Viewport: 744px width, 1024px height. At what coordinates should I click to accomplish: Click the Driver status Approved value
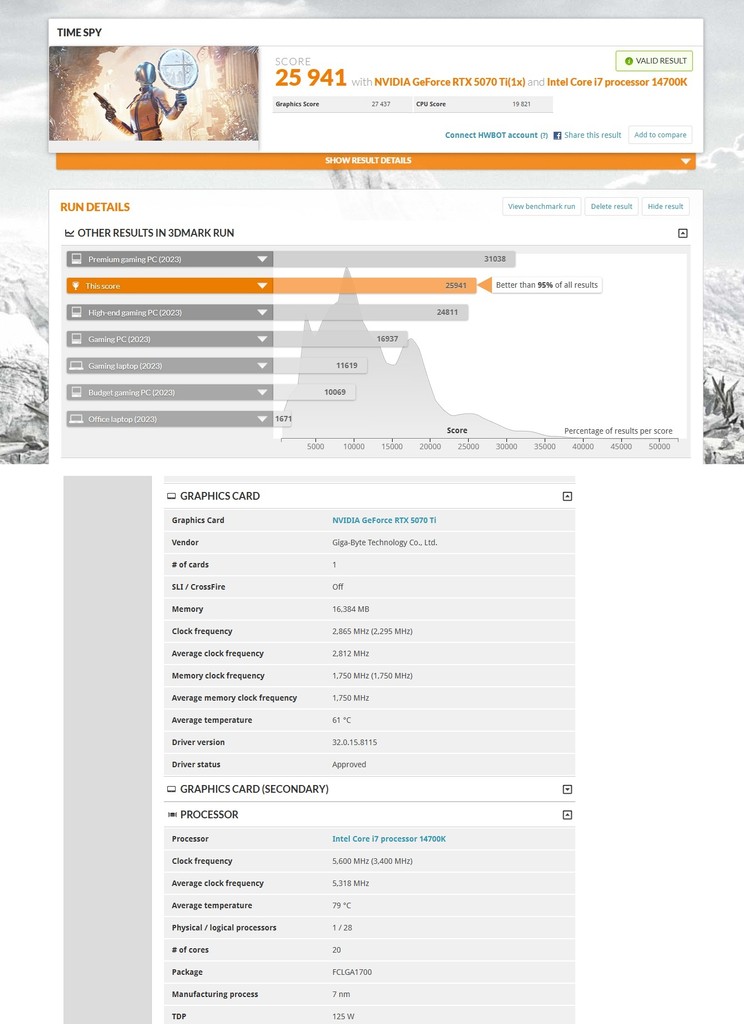[x=349, y=765]
